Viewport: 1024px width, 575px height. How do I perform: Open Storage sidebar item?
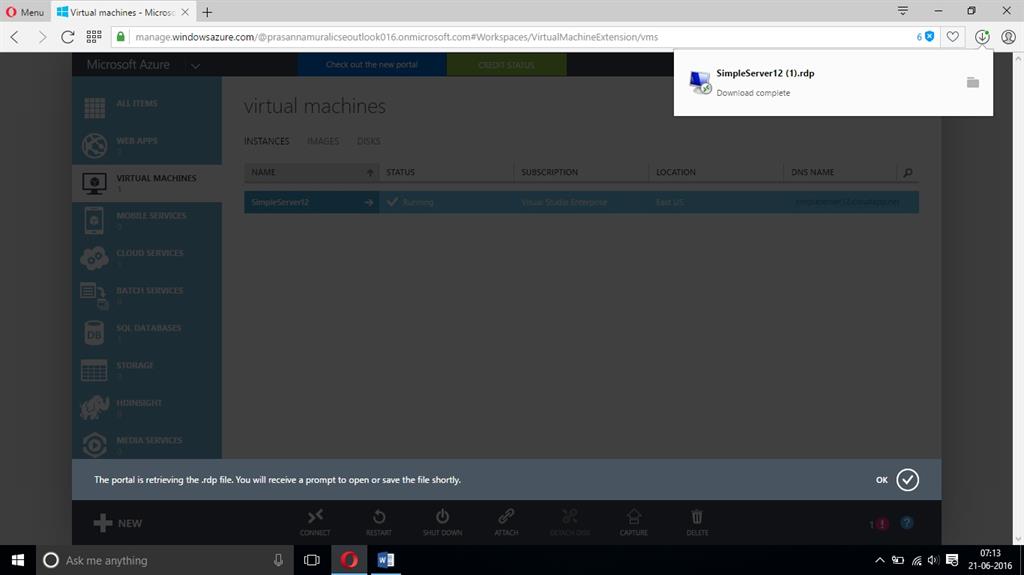147,369
